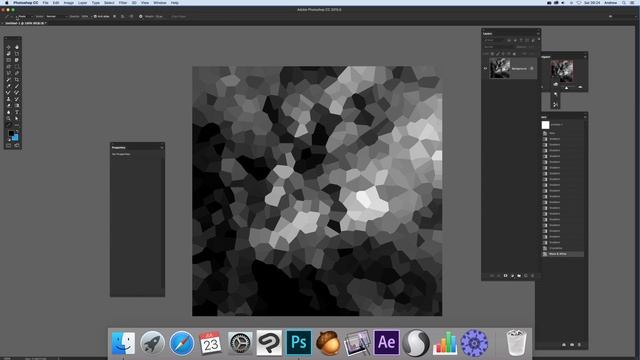This screenshot has height=360, width=640.
Task: Click the link layers icon
Action: point(492,276)
